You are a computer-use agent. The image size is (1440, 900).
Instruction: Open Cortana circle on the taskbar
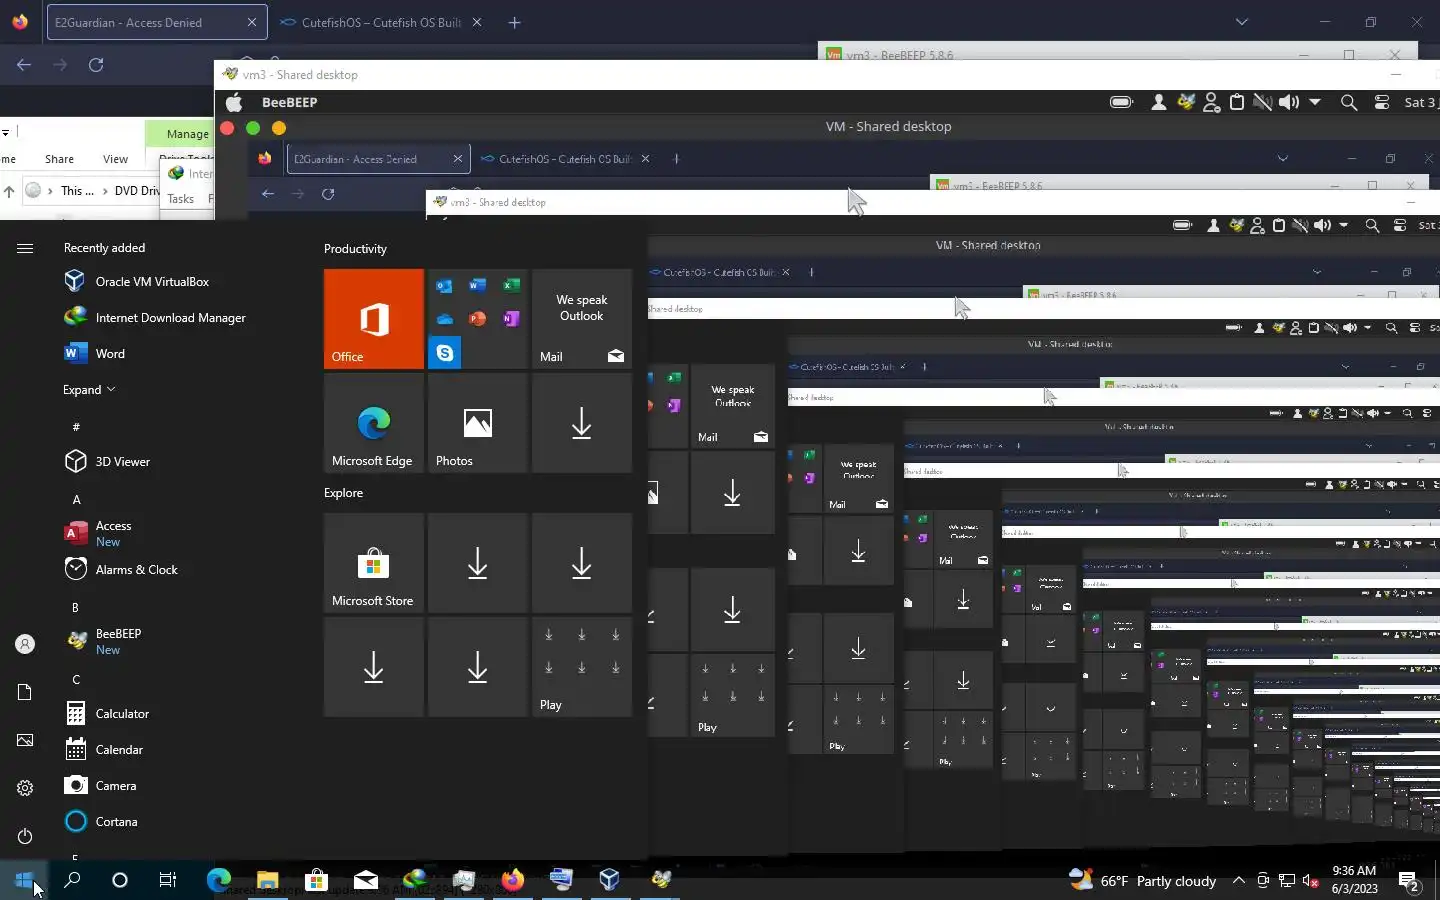(120, 880)
